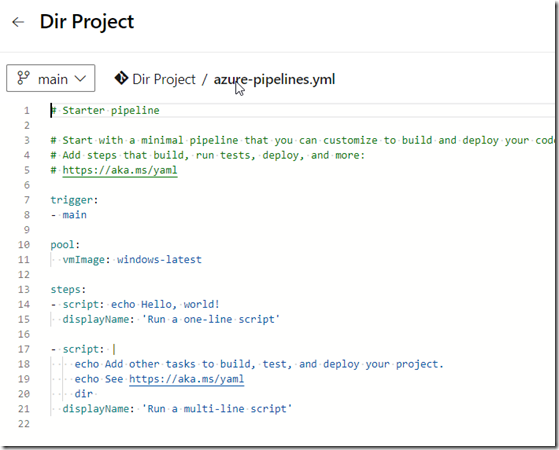Click the 'dir' command on line 20
The height and width of the screenshot is (450, 559).
coord(84,394)
